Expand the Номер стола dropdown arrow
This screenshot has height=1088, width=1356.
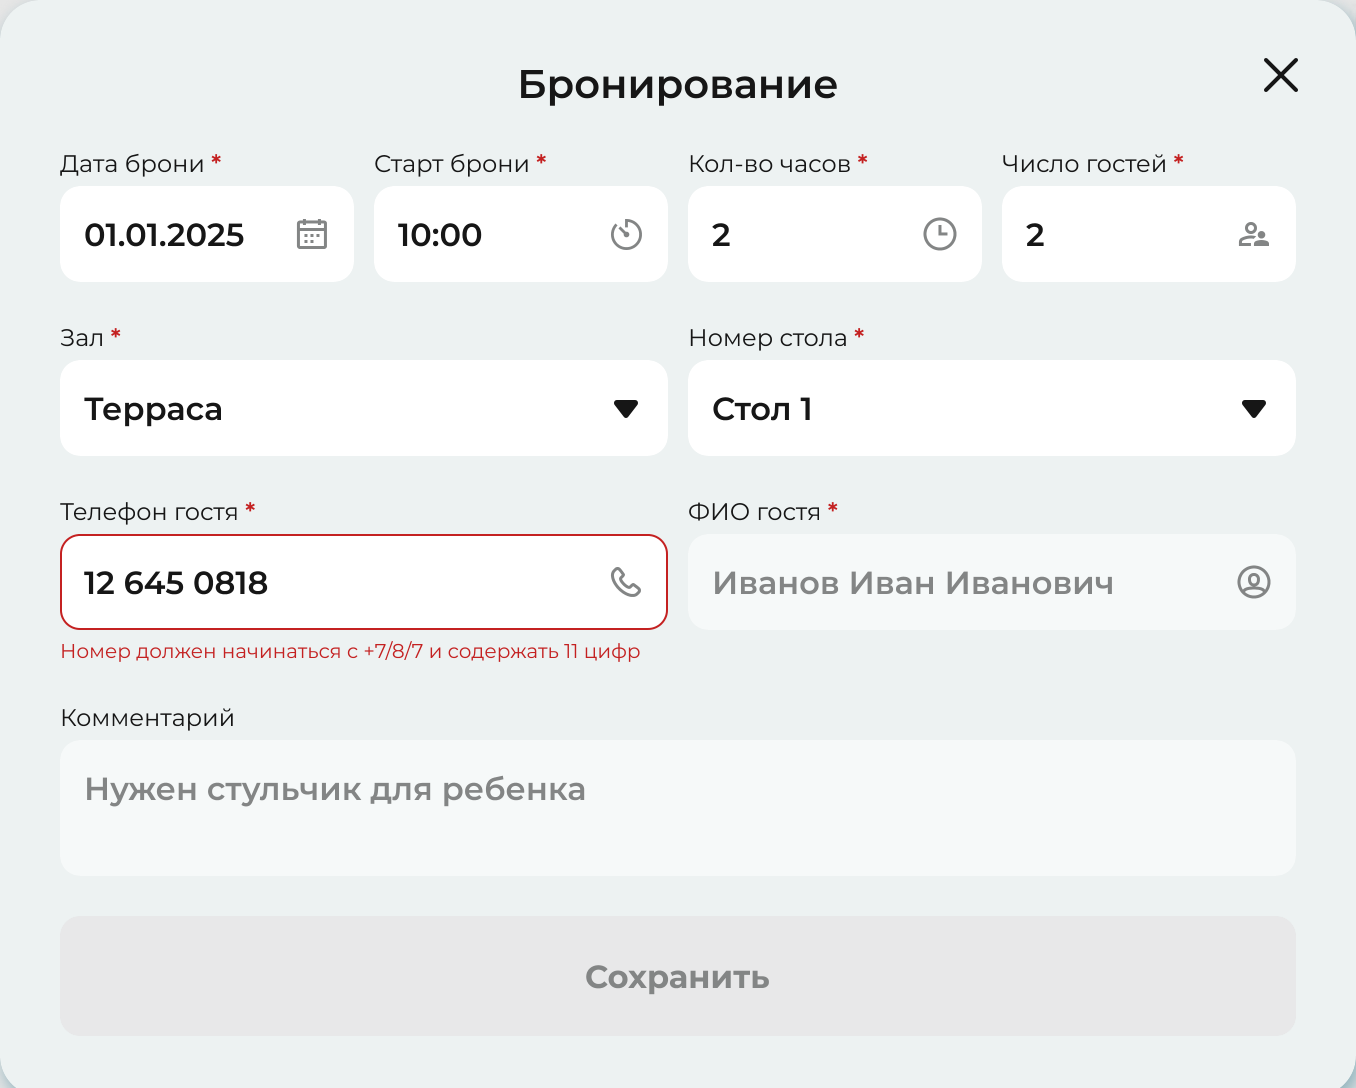coord(1254,408)
